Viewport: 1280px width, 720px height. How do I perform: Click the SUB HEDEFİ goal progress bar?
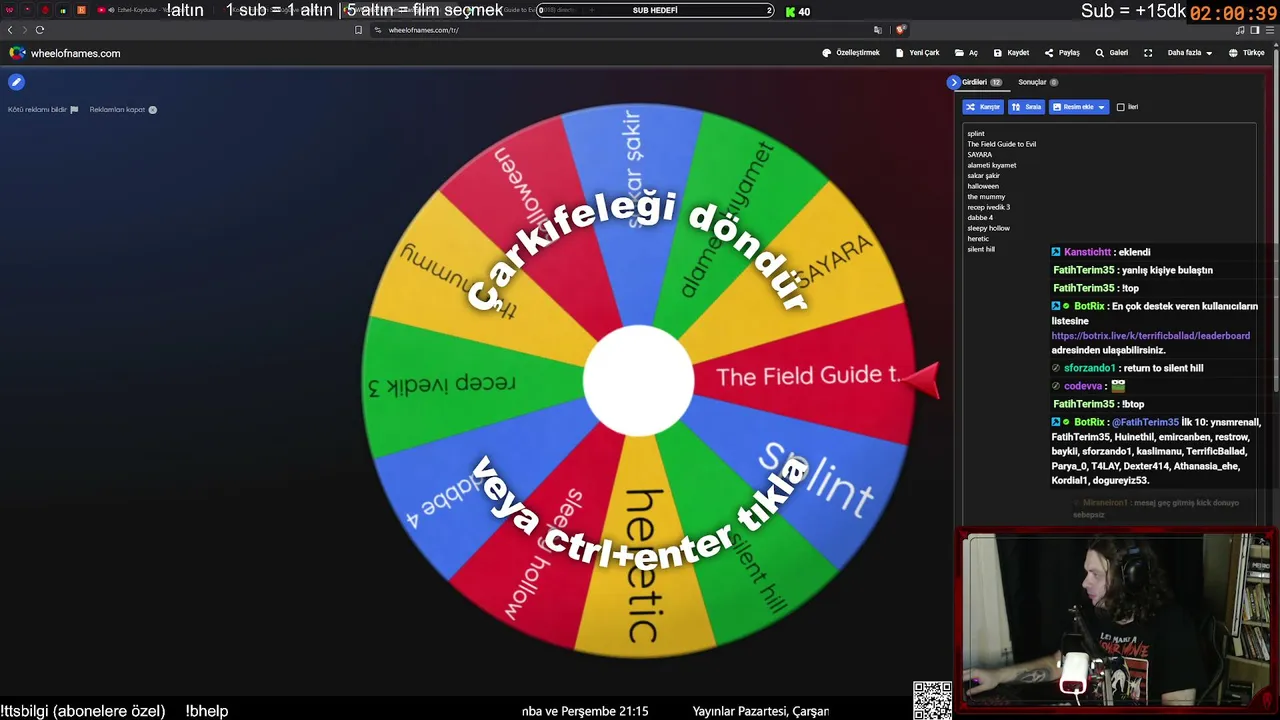(x=655, y=11)
